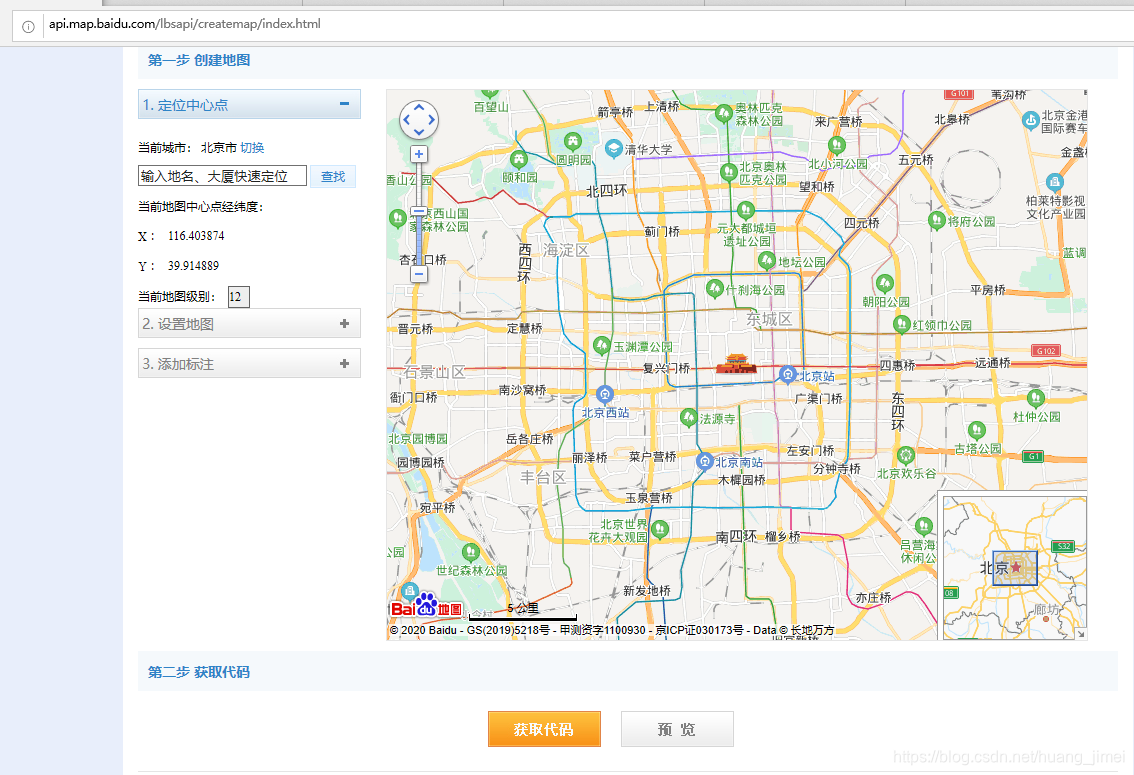1134x775 pixels.
Task: Click the 元大都城垣遗址公园 marker
Action: (x=746, y=210)
